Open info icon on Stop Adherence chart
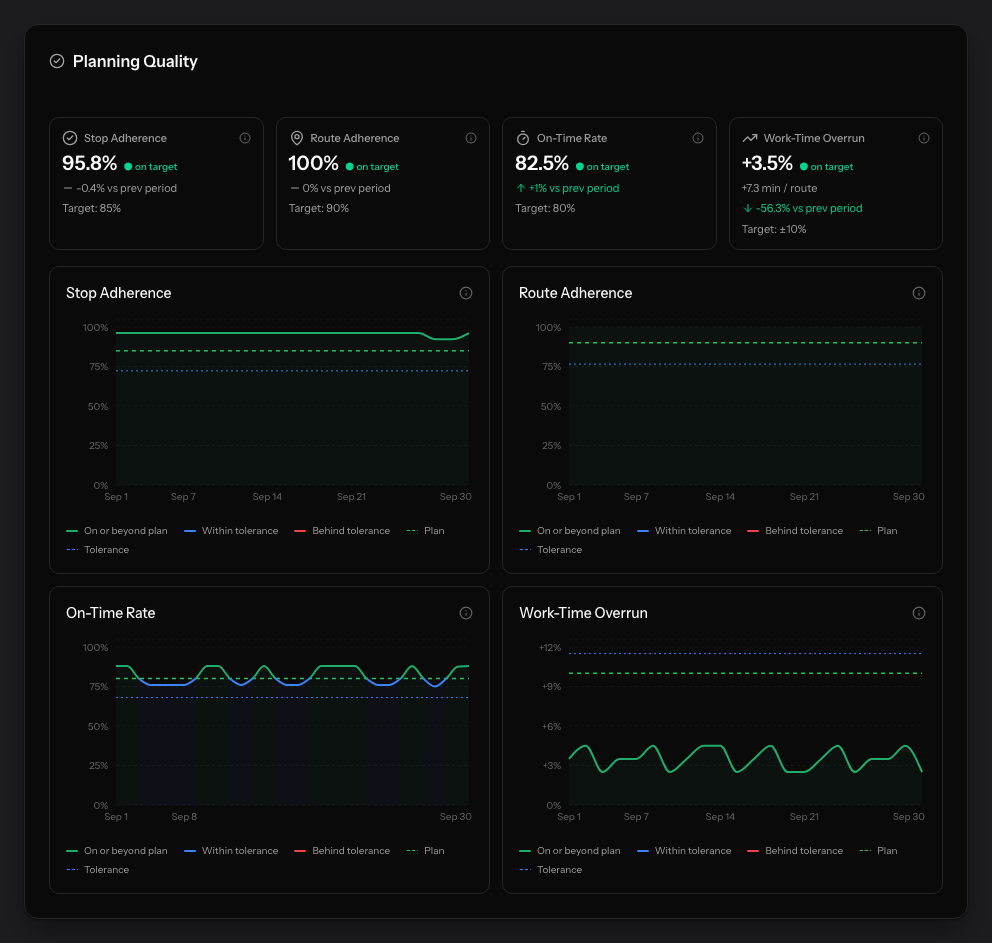992x943 pixels. (x=466, y=293)
